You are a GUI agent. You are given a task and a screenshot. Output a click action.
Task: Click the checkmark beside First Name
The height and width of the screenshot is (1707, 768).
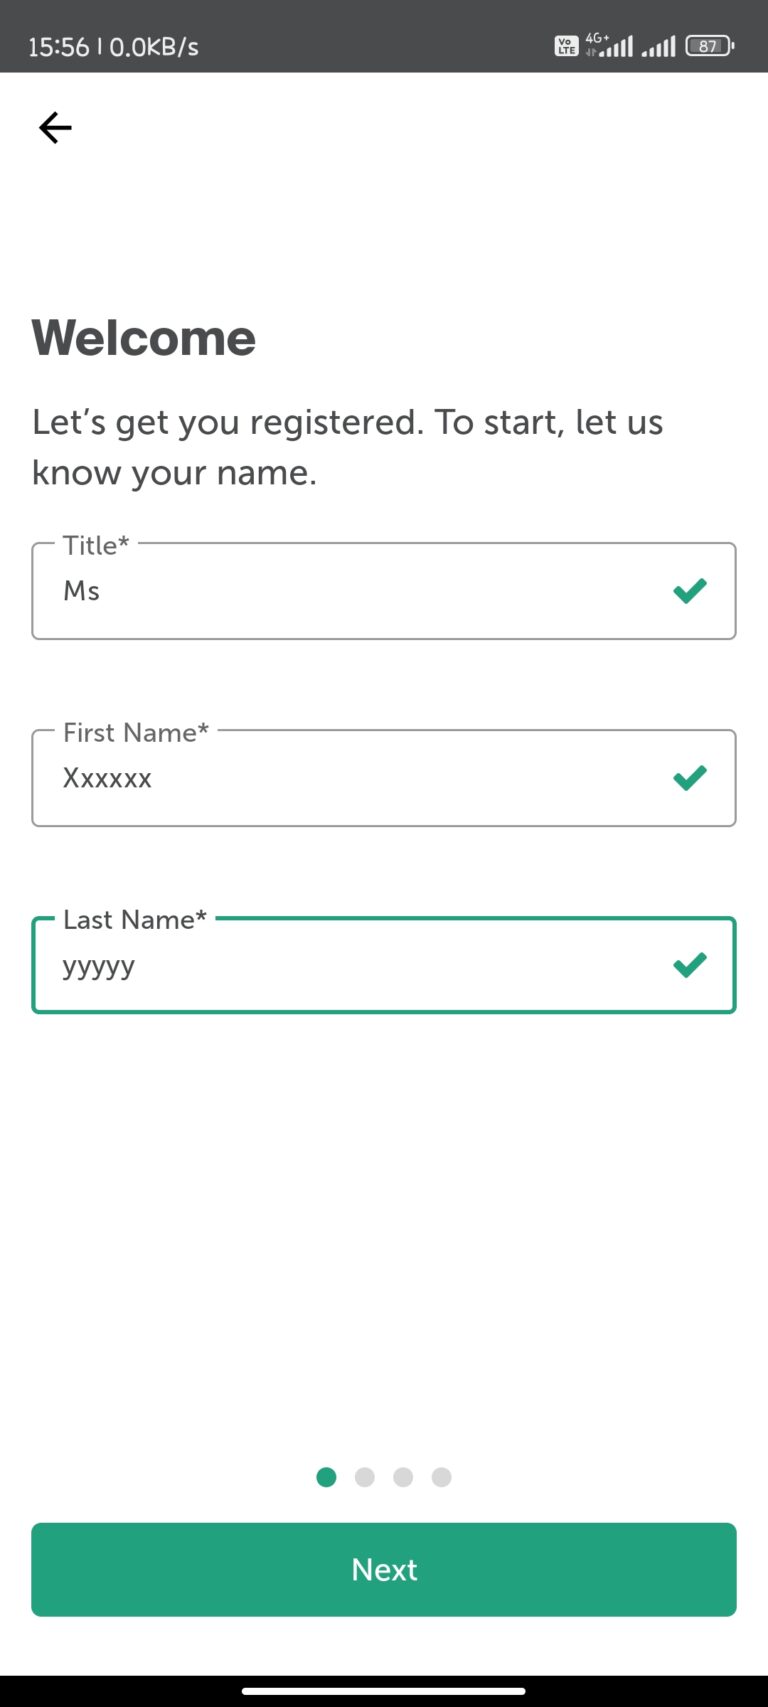pos(690,778)
